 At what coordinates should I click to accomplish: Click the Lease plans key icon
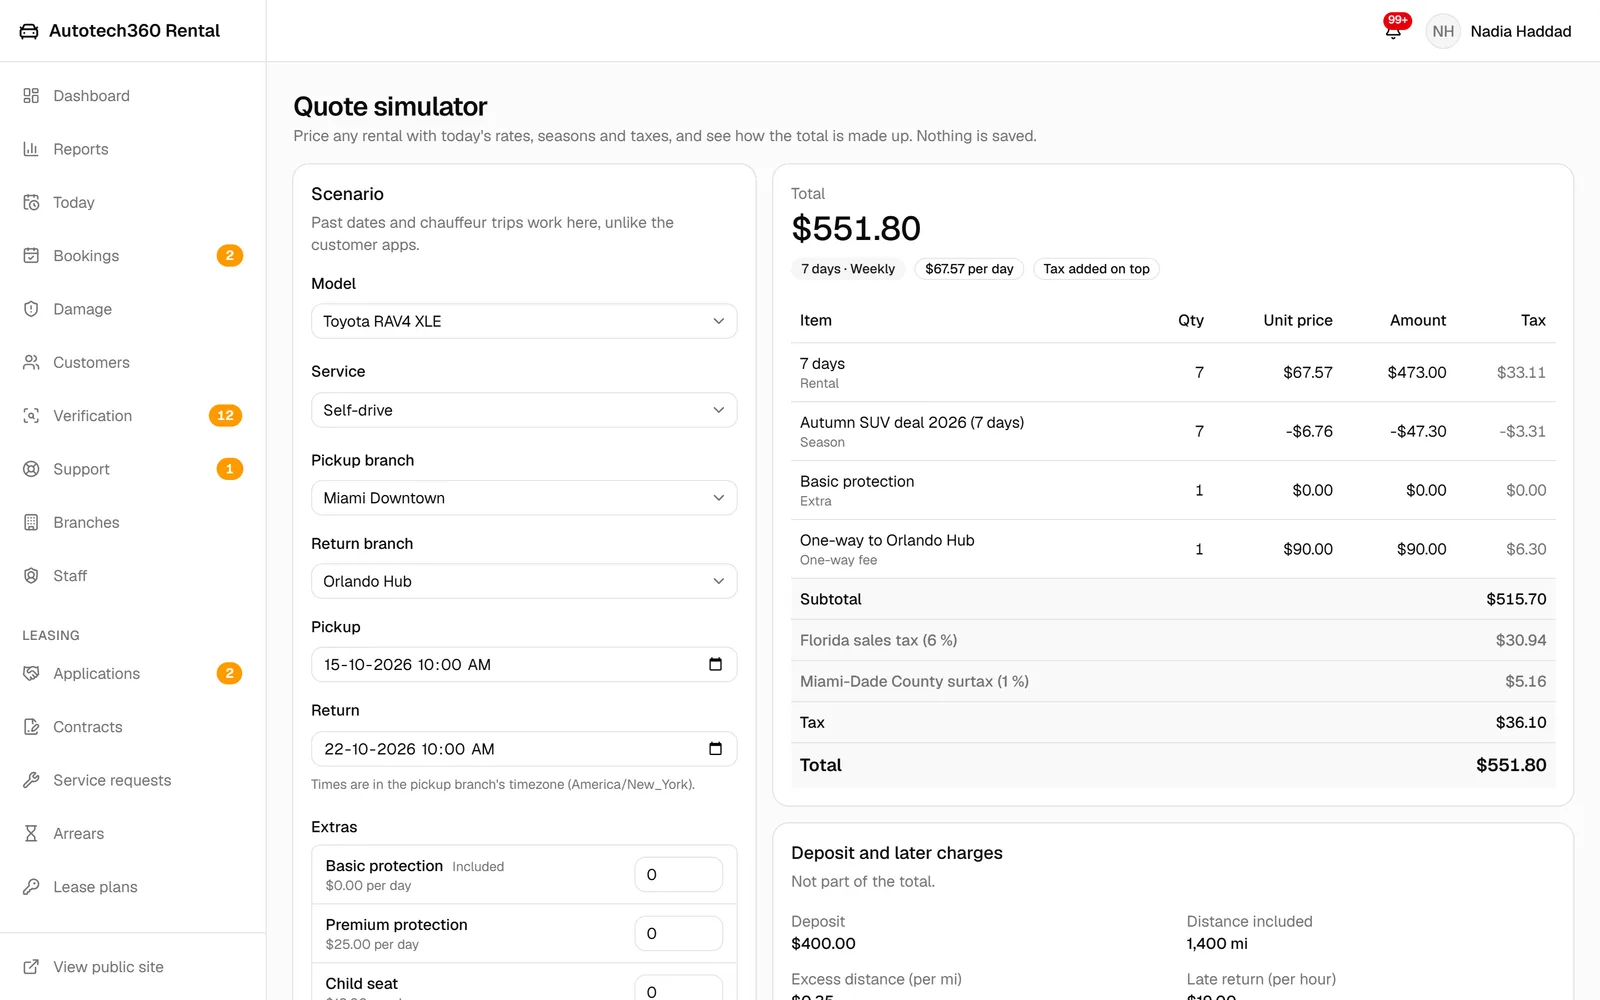tap(31, 887)
